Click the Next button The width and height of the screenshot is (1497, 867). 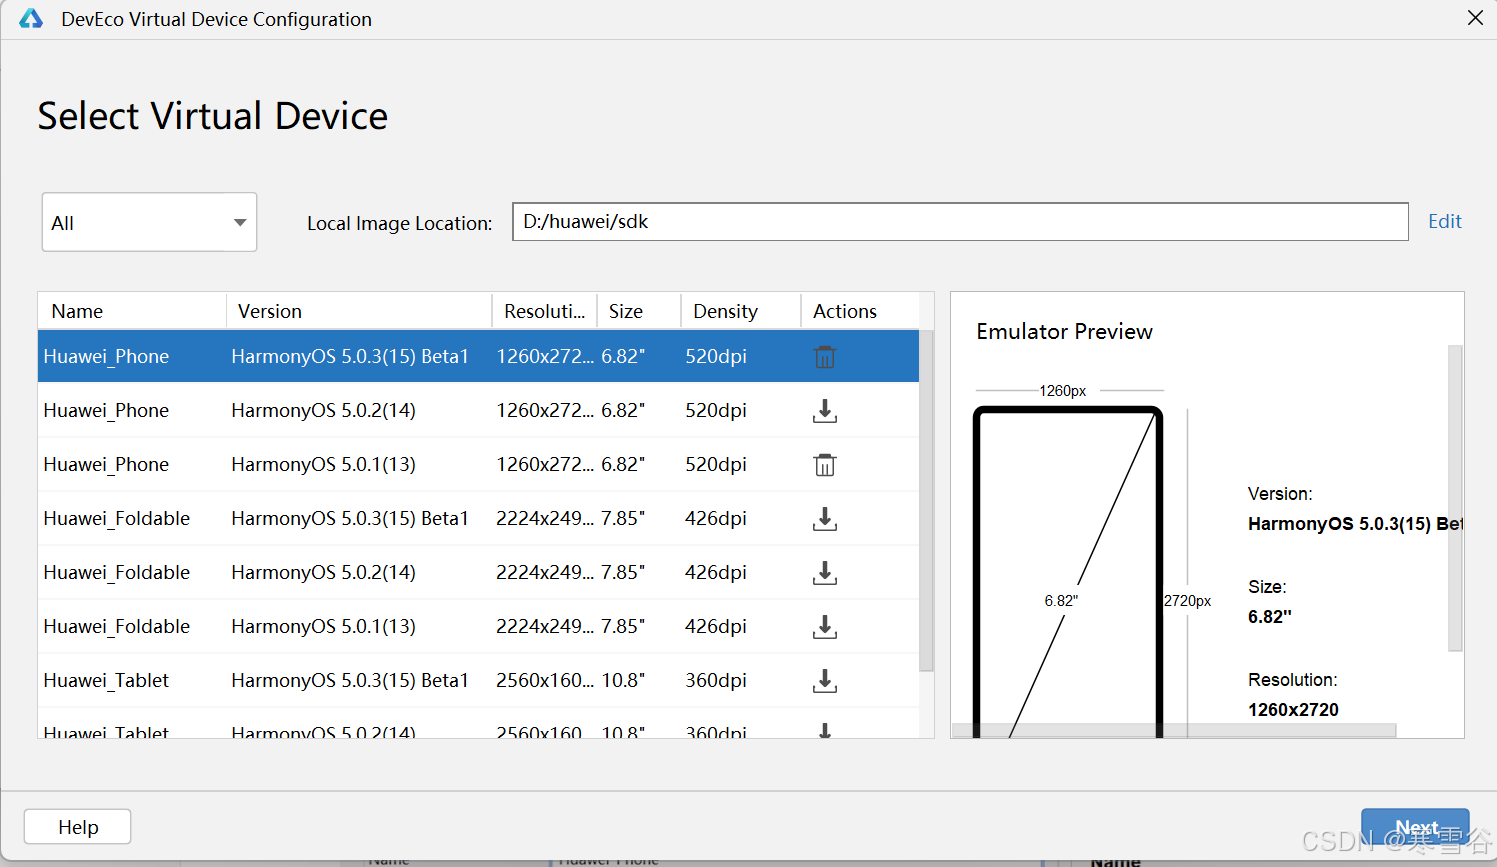pos(1415,828)
